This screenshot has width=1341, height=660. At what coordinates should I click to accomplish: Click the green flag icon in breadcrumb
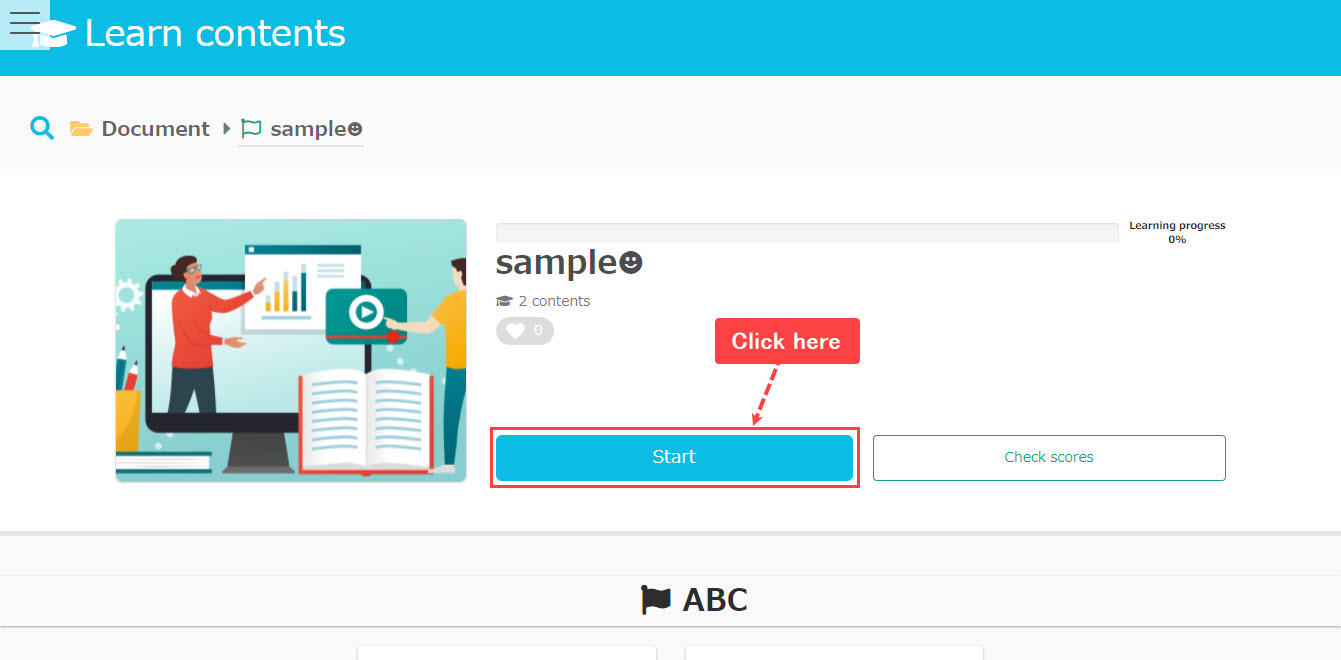pos(251,129)
